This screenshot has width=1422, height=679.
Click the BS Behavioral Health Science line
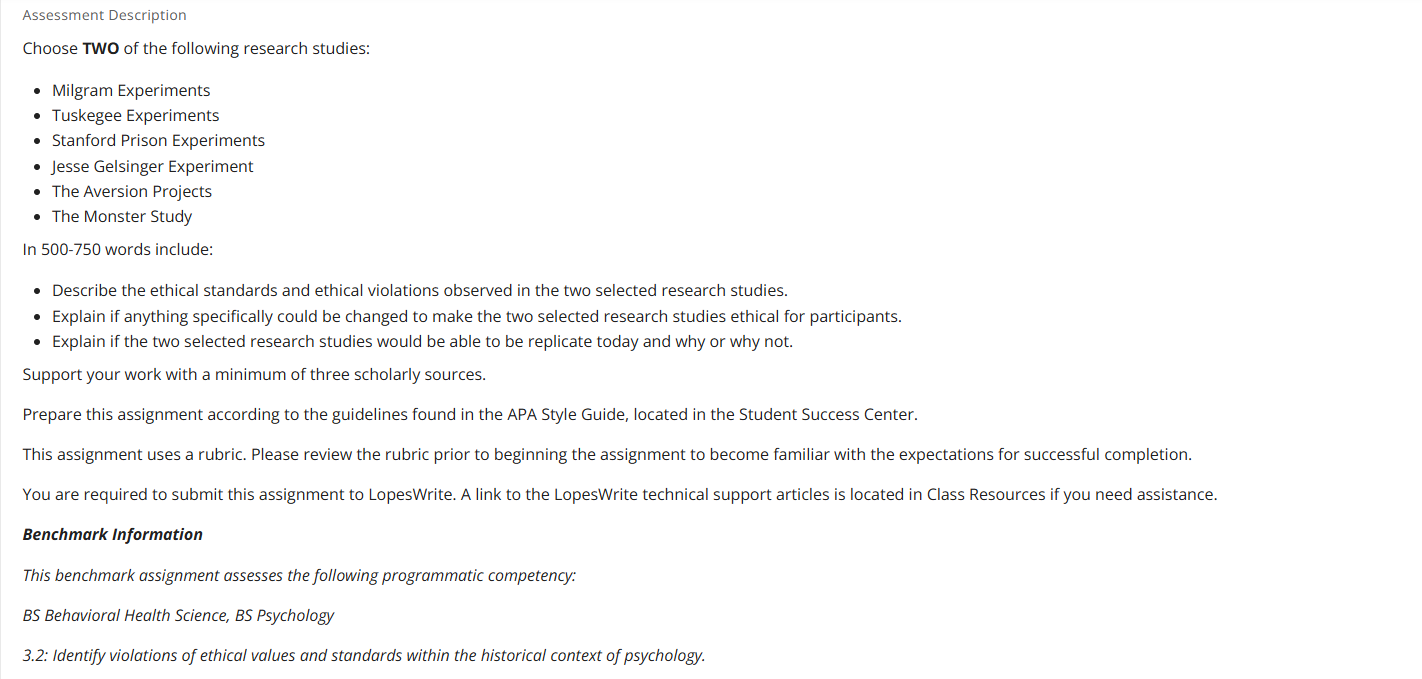pyautogui.click(x=178, y=615)
